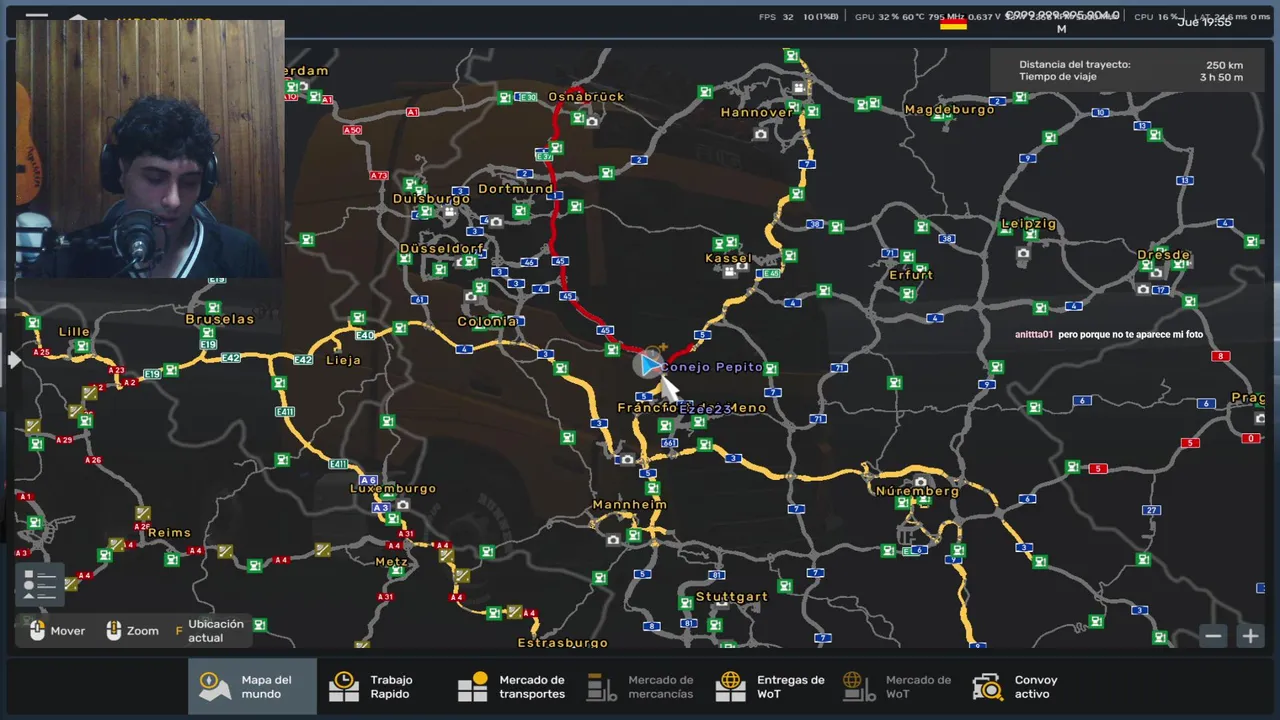Open the Mercado de transportes tab
1280x720 pixels.
click(x=512, y=687)
